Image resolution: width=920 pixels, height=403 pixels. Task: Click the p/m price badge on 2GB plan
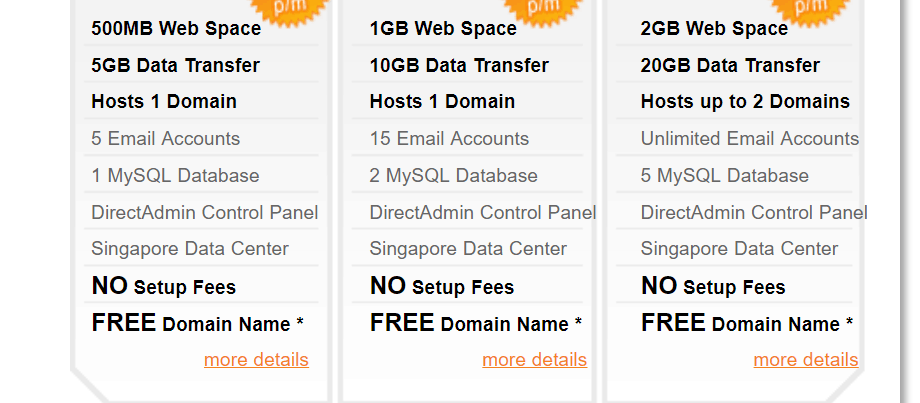click(x=811, y=9)
